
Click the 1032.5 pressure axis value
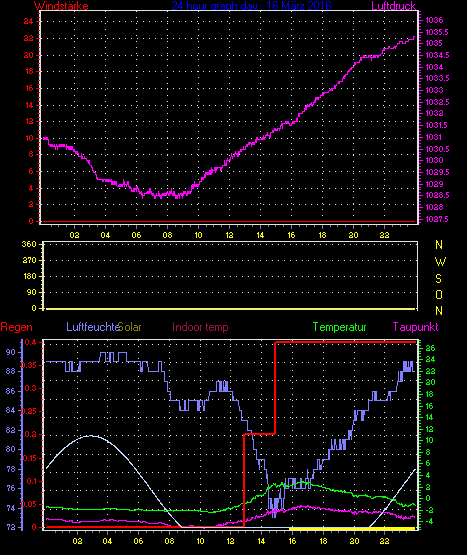tap(437, 102)
